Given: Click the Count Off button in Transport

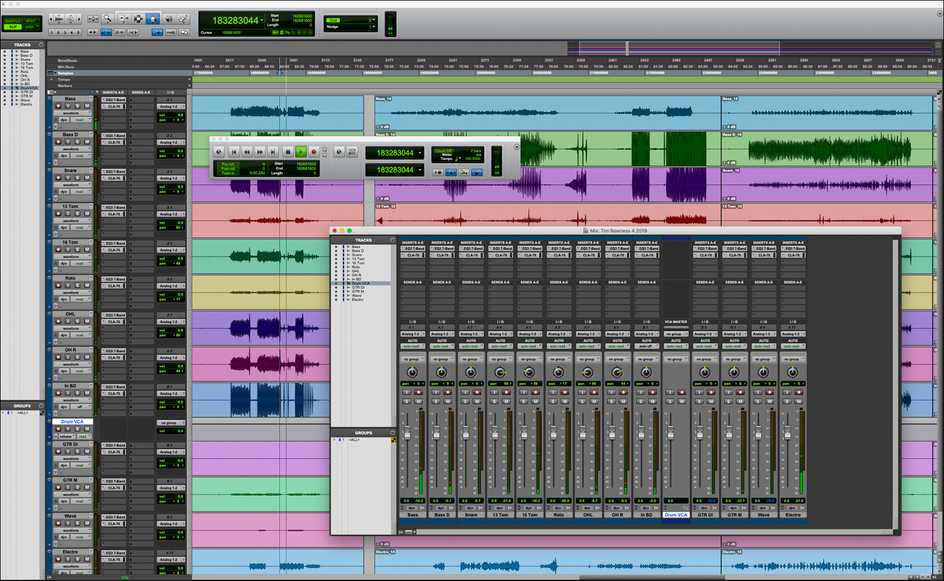Looking at the screenshot, I should pyautogui.click(x=443, y=151).
